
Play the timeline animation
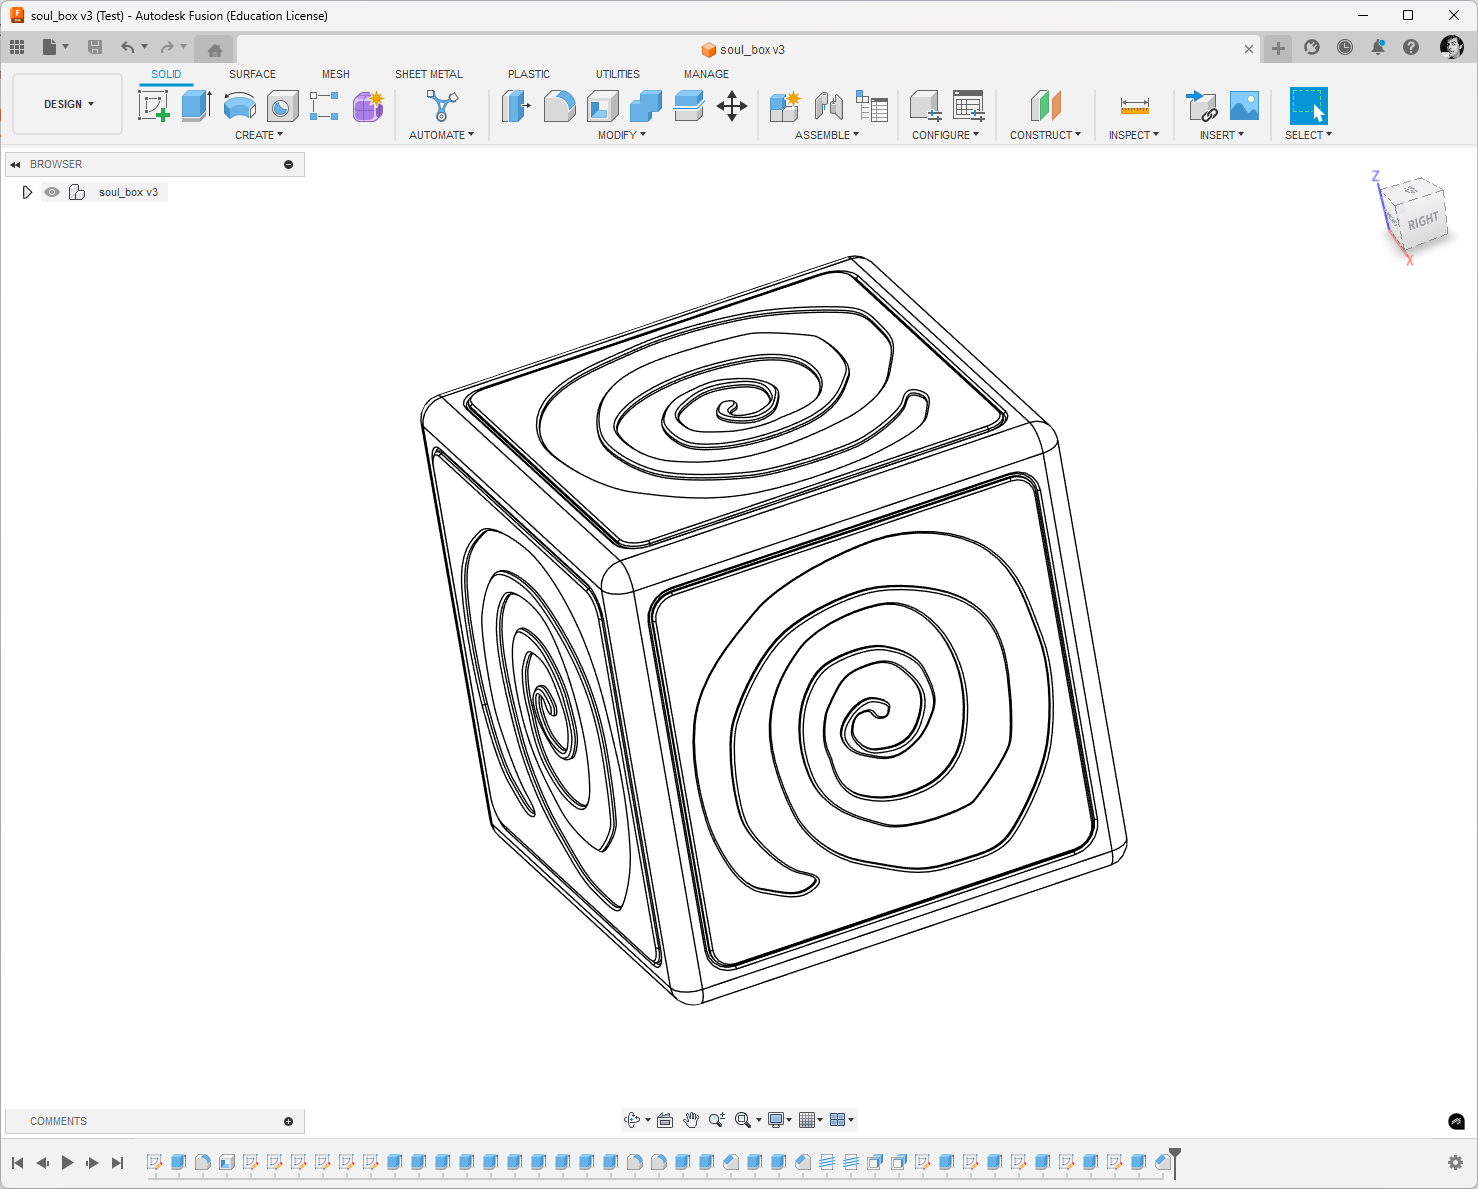click(x=67, y=1162)
